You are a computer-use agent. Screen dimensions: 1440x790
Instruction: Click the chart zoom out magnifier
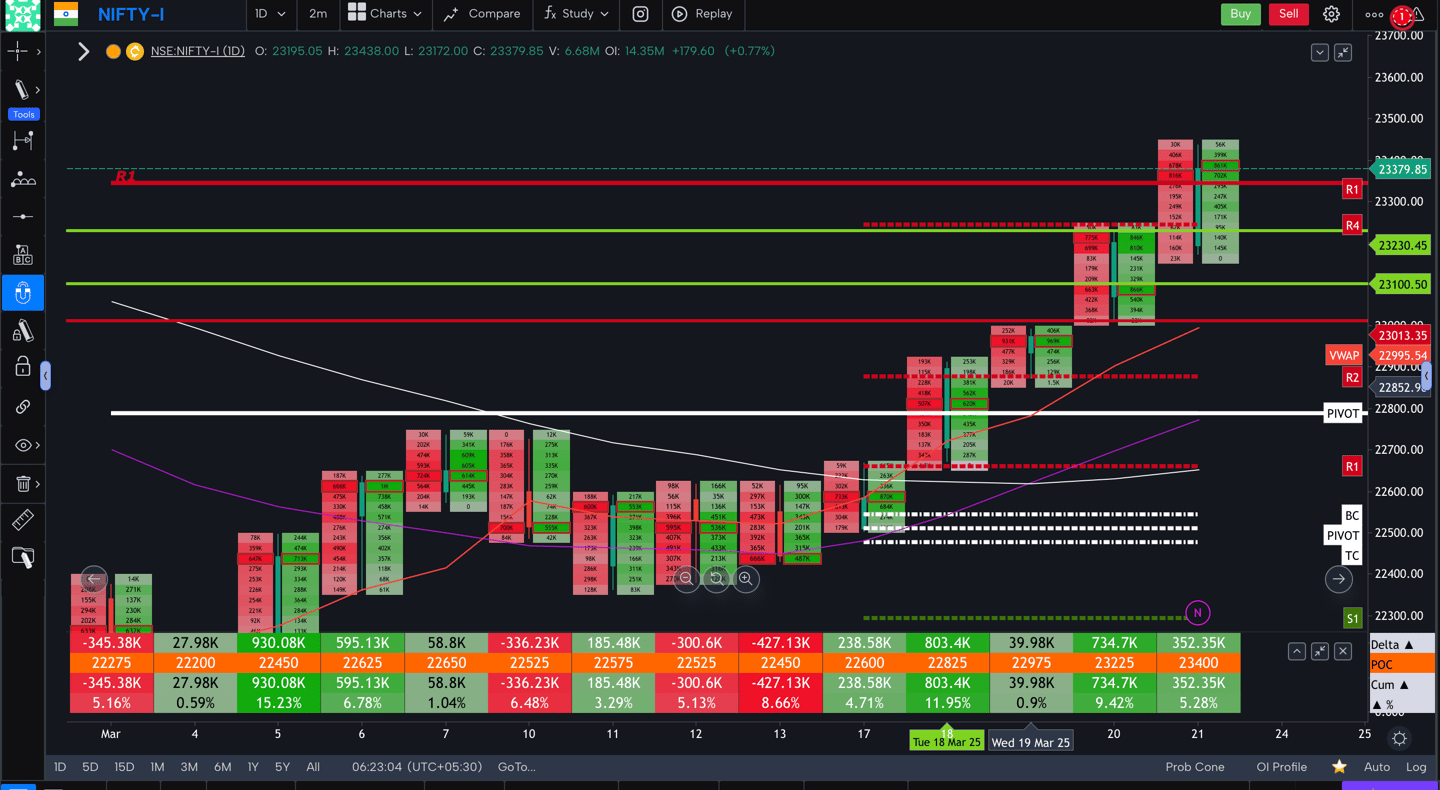686,578
